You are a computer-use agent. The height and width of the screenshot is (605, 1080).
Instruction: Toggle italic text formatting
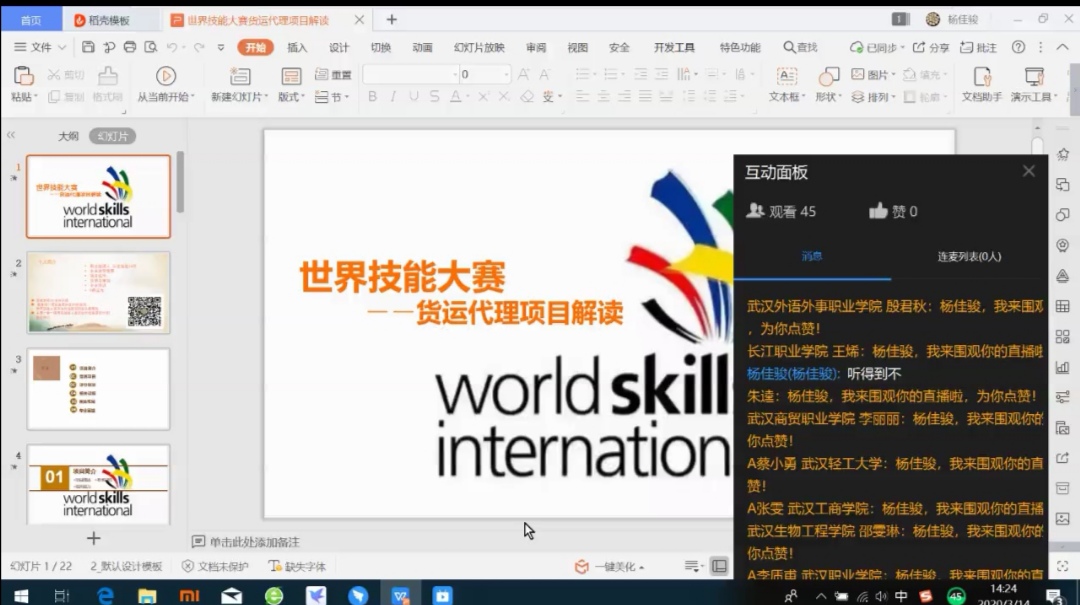point(393,97)
